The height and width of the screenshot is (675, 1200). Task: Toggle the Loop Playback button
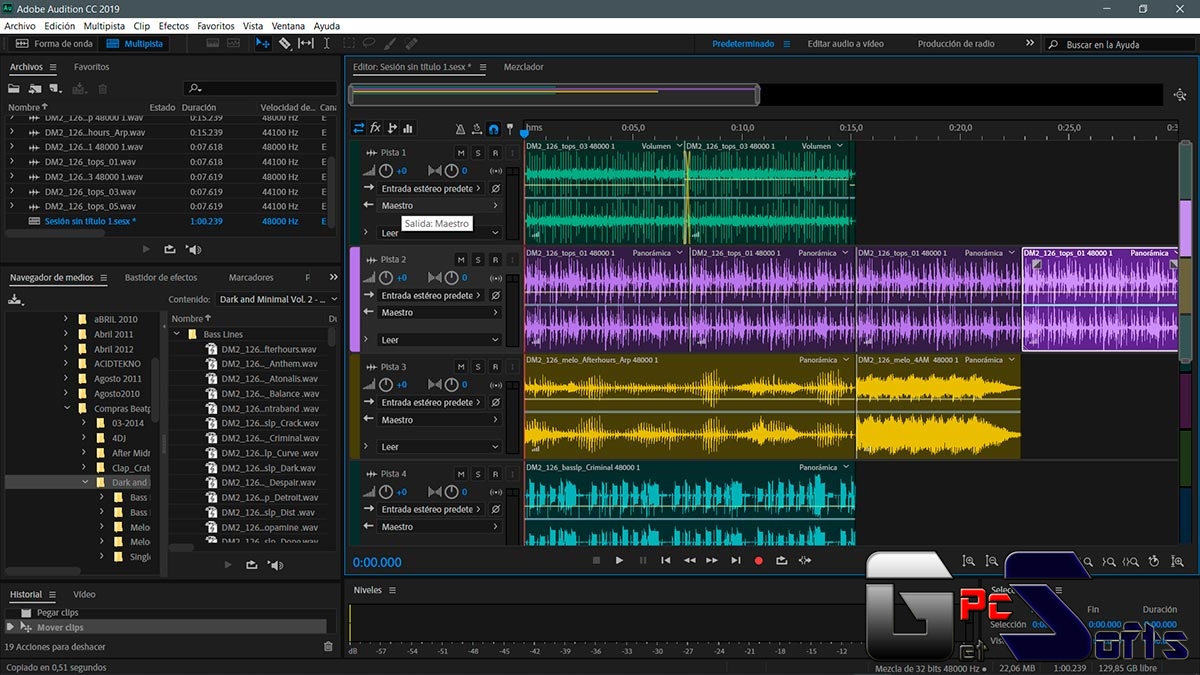point(782,561)
